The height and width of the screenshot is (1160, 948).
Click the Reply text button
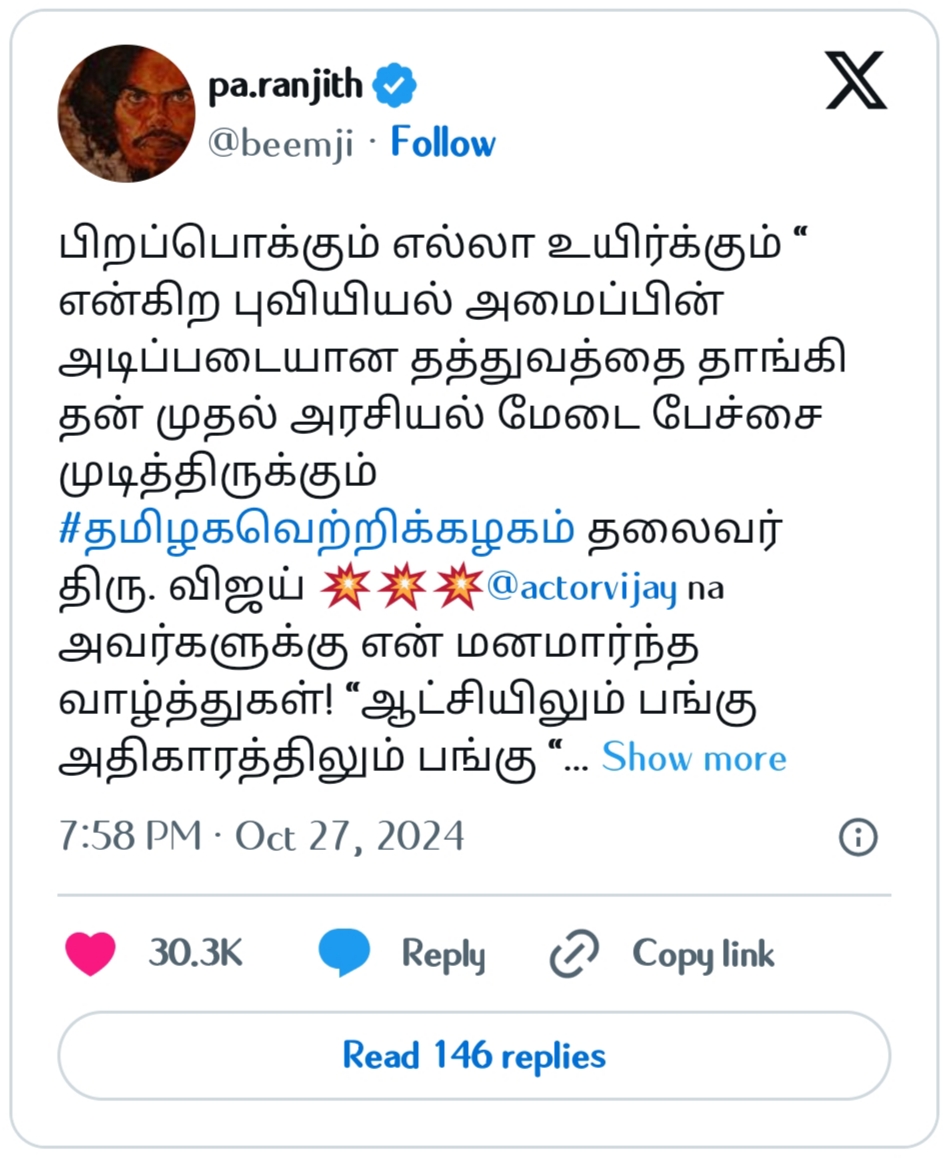443,954
